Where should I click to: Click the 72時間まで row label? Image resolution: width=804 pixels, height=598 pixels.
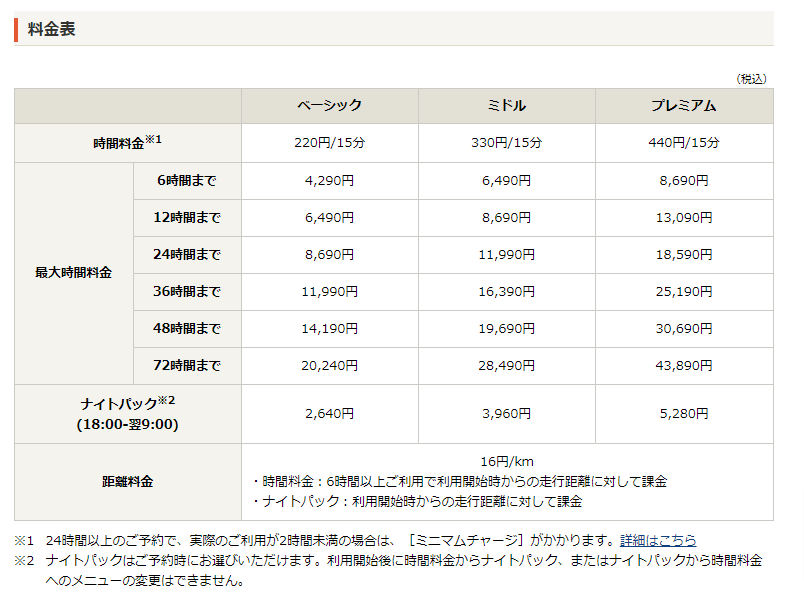(x=187, y=366)
